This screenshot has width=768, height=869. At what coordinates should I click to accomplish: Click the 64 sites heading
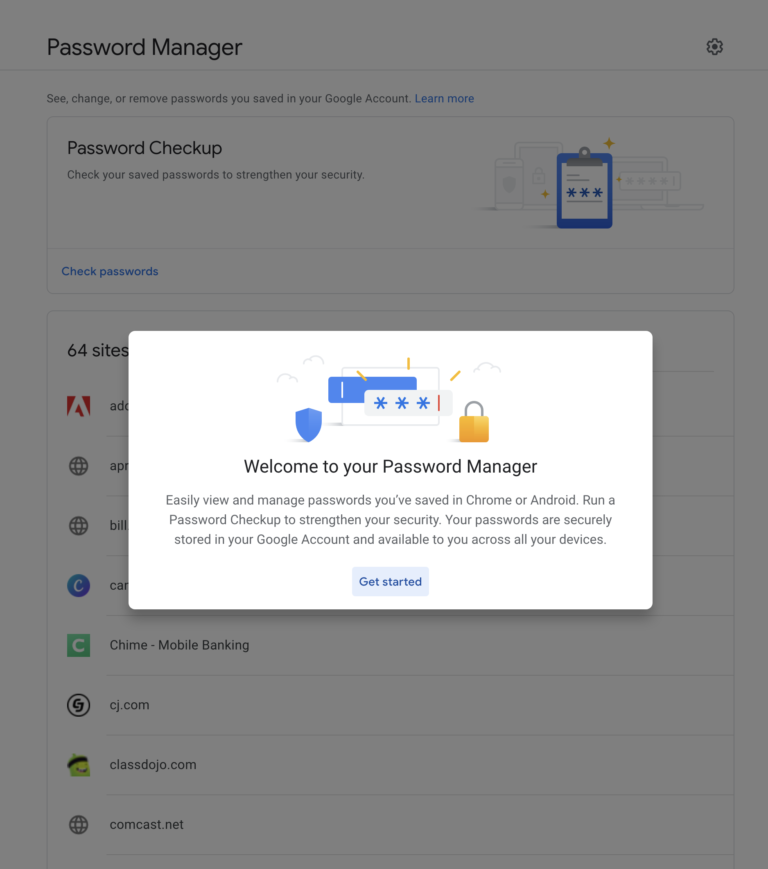pos(97,350)
